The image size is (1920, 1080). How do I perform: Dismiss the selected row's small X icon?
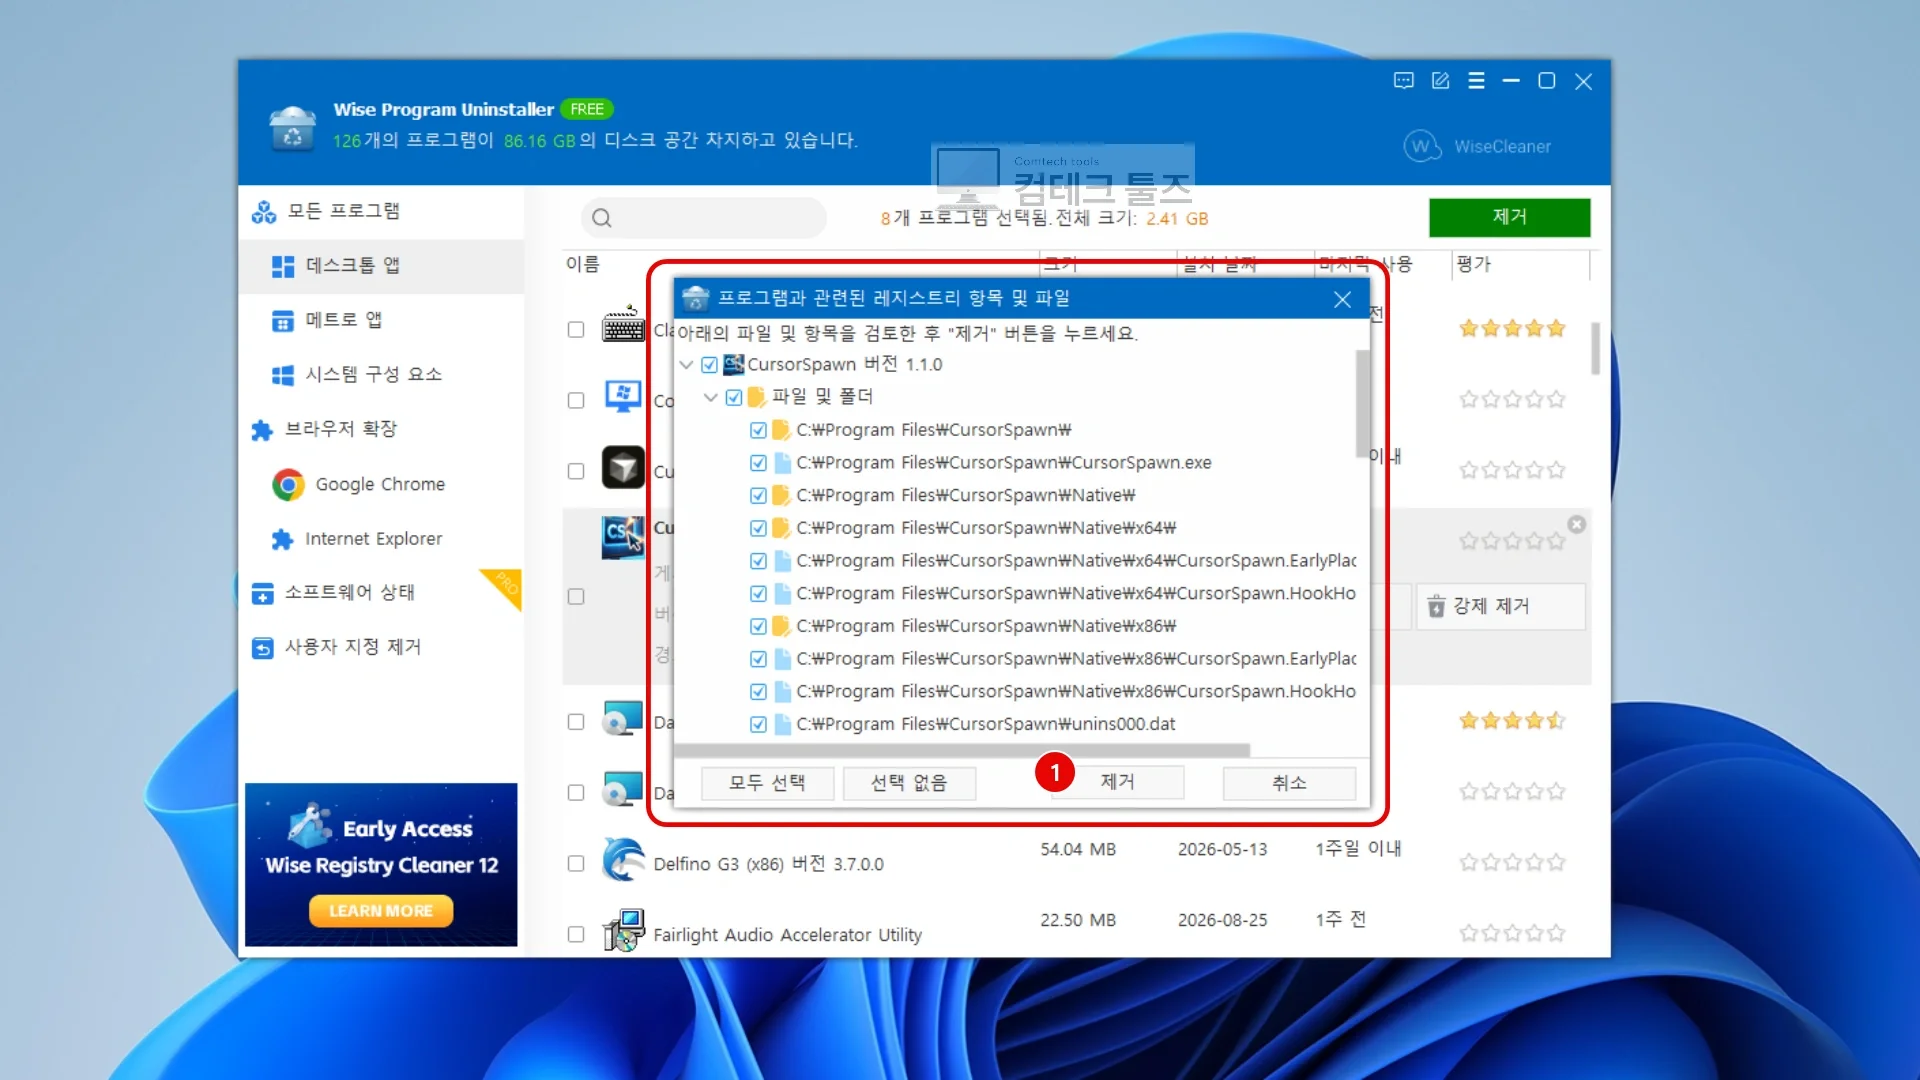coord(1576,524)
